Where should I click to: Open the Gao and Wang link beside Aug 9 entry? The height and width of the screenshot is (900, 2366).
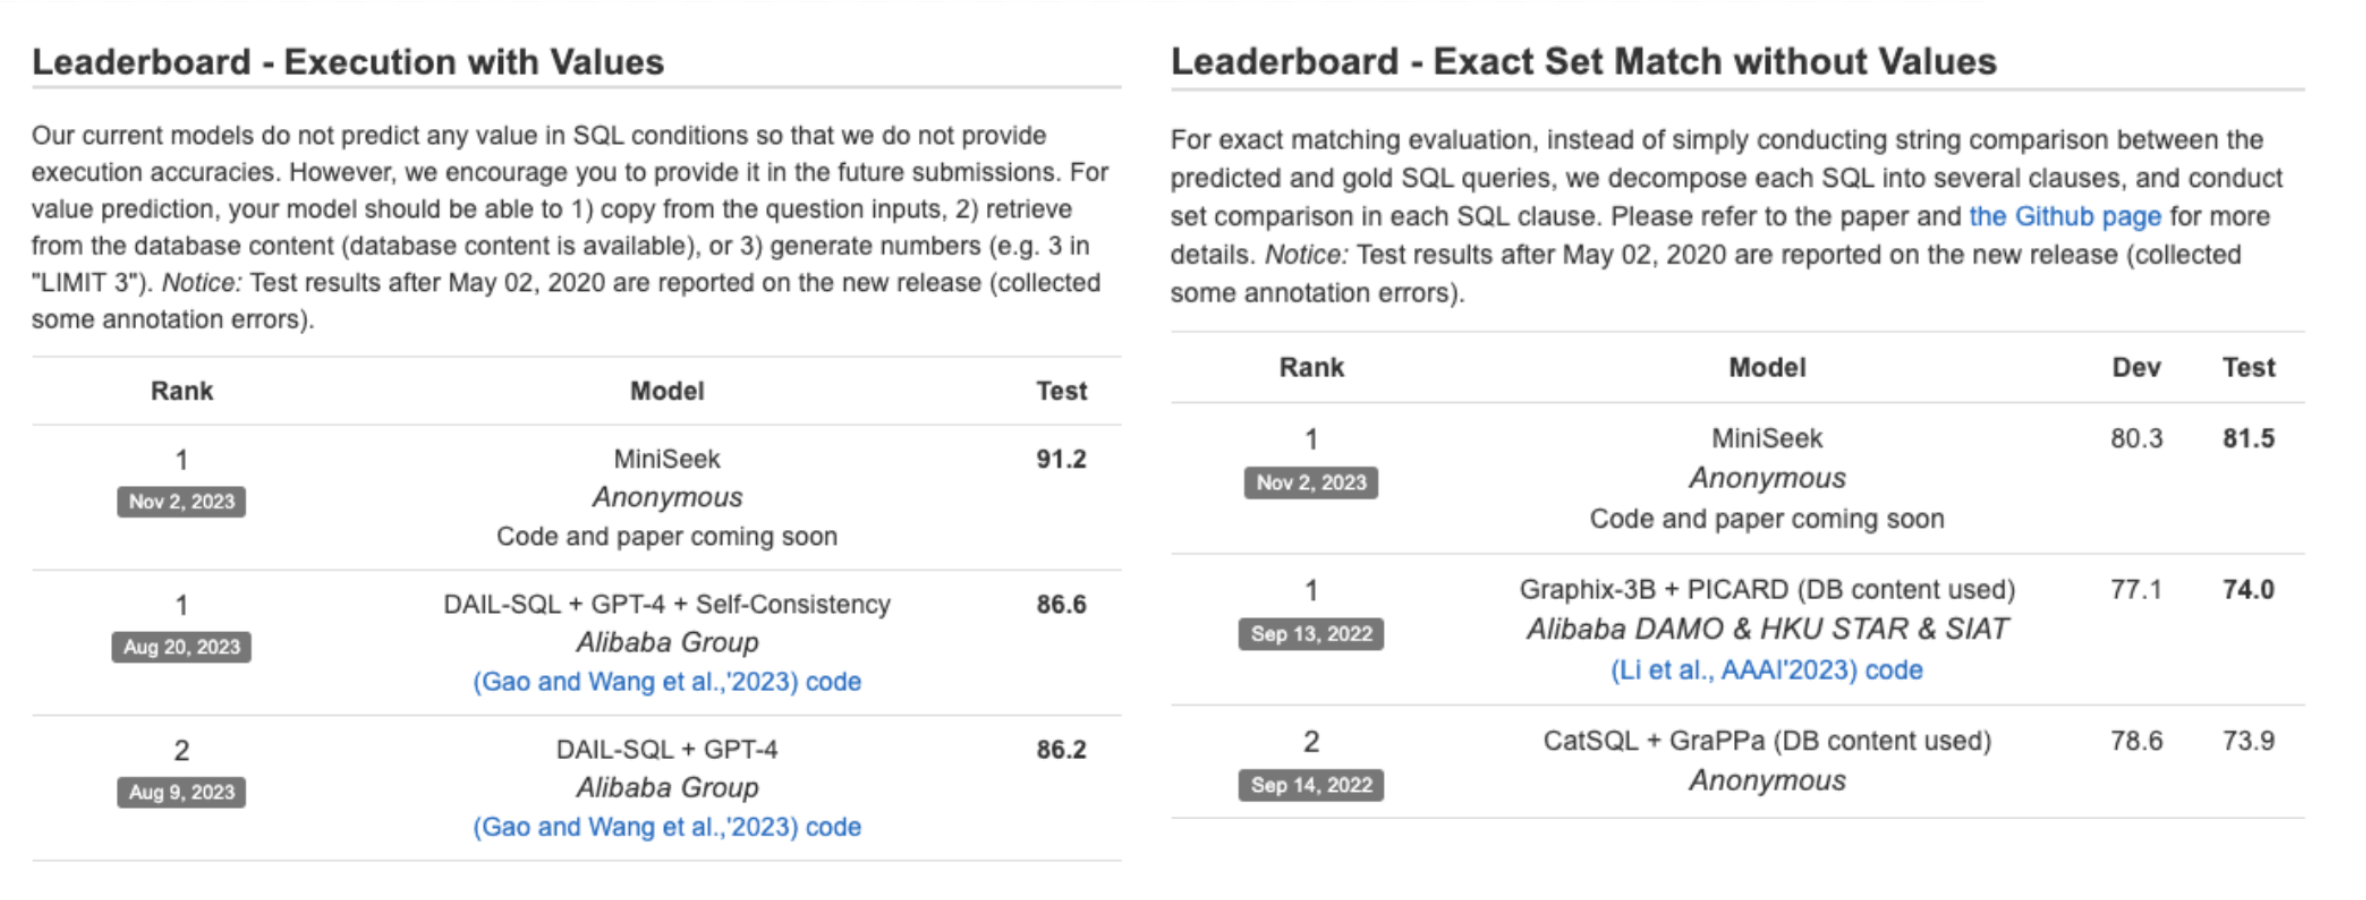click(635, 827)
